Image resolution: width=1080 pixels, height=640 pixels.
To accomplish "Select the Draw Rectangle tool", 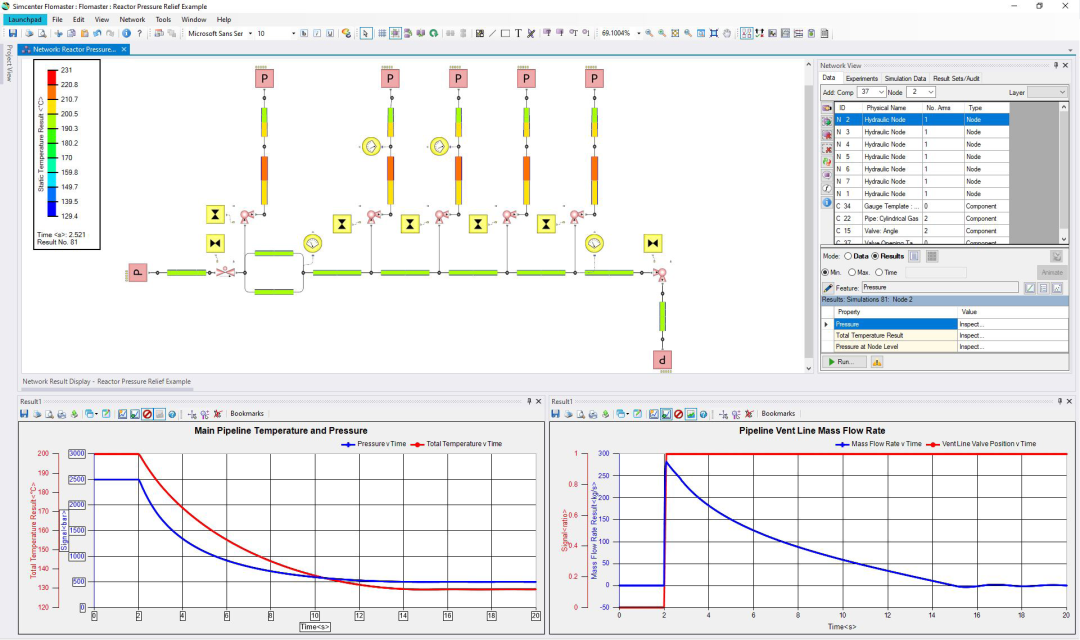I will coord(505,33).
